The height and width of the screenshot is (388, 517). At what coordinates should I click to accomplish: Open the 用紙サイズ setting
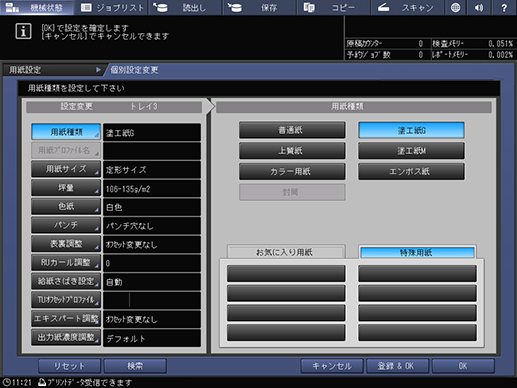pos(66,169)
